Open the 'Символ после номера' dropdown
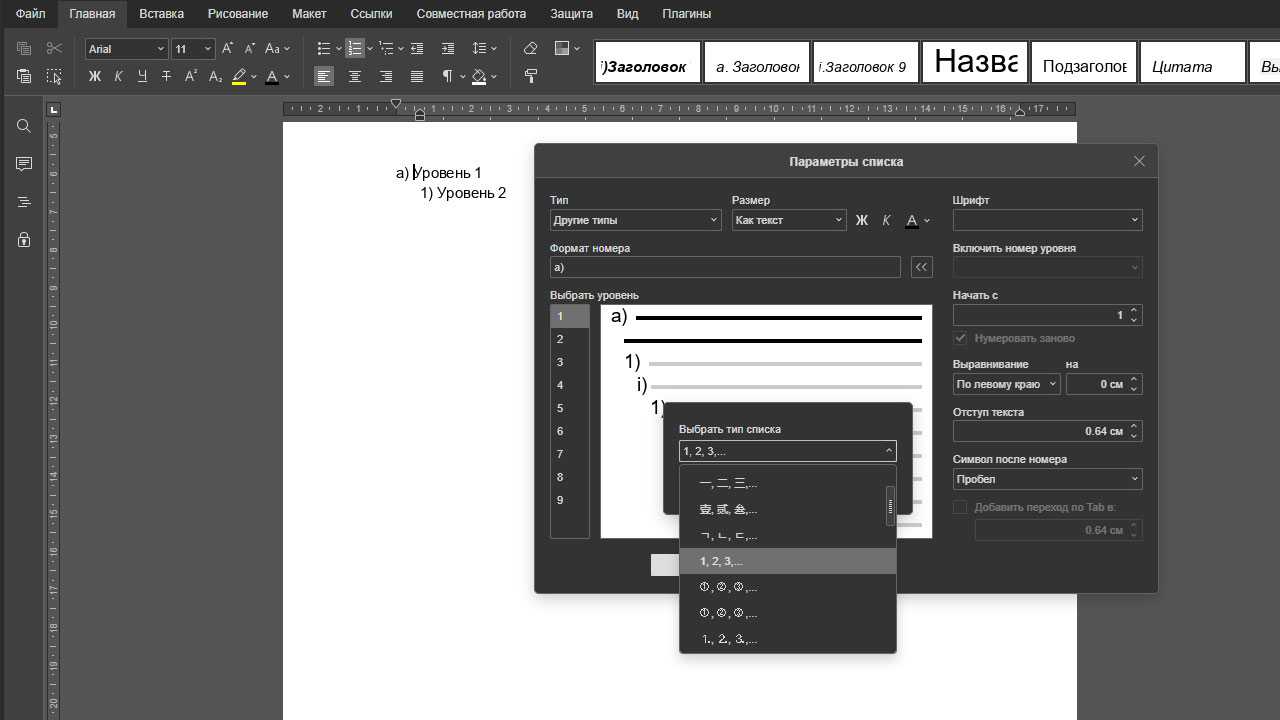 pyautogui.click(x=1047, y=479)
